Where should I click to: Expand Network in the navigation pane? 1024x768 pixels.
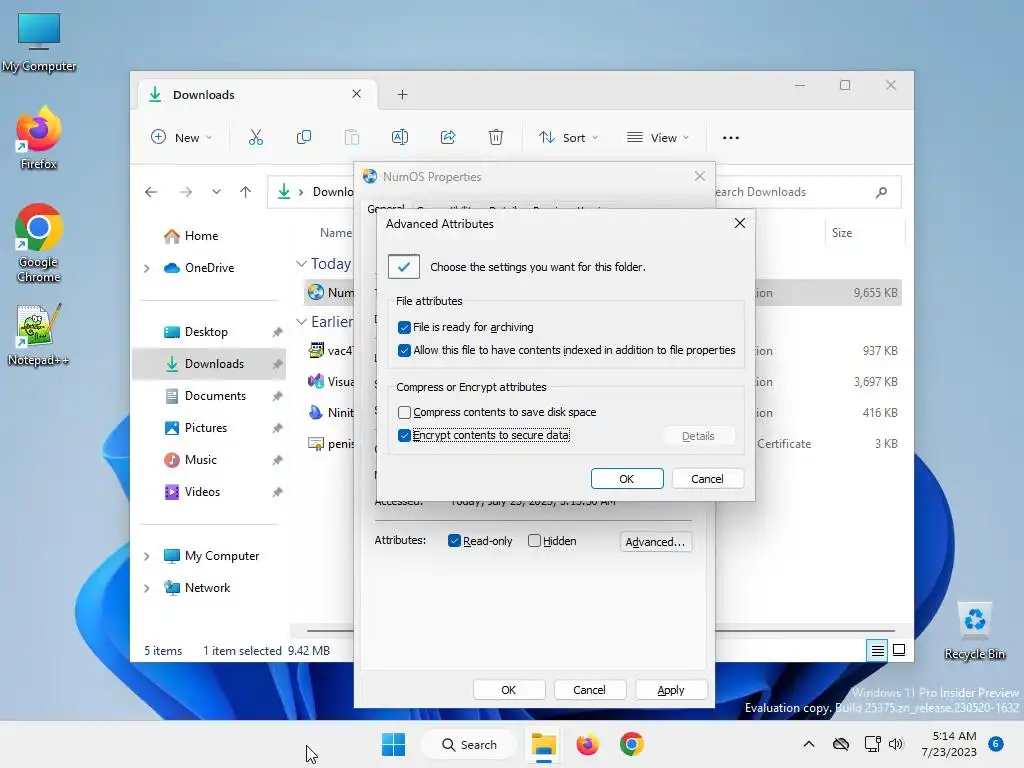(147, 588)
